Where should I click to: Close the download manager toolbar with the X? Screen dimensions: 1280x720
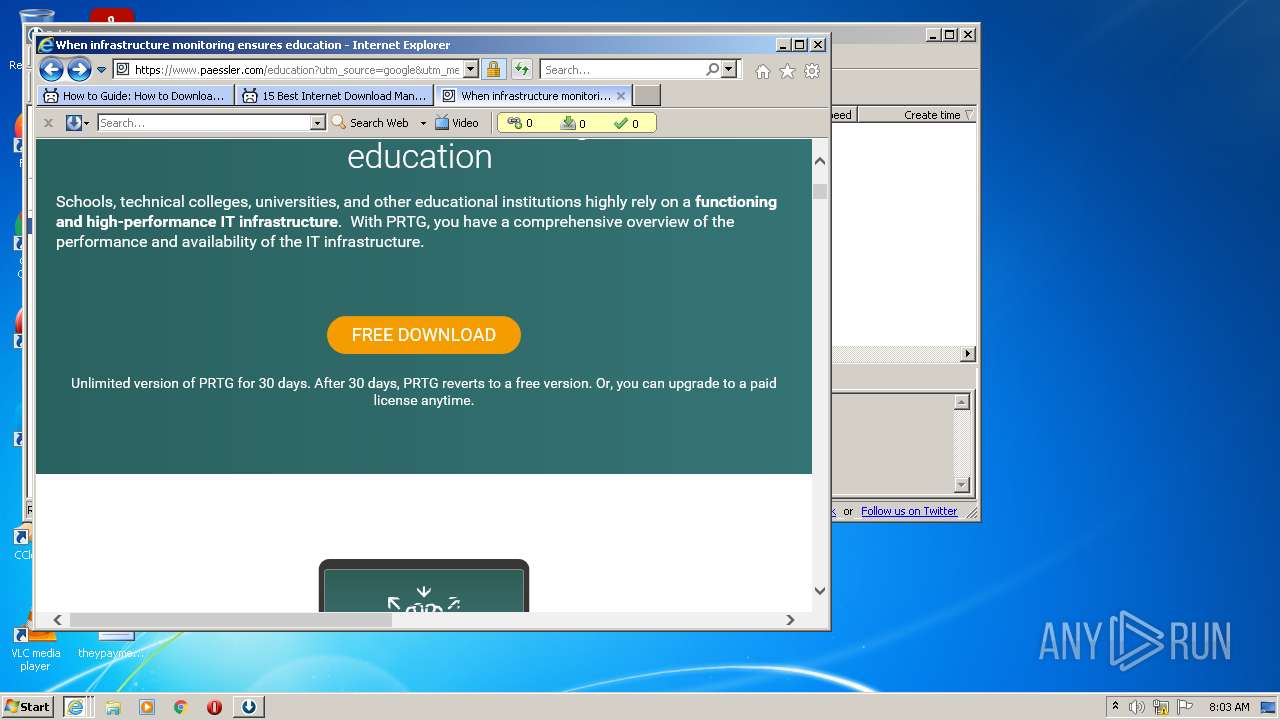coord(48,123)
